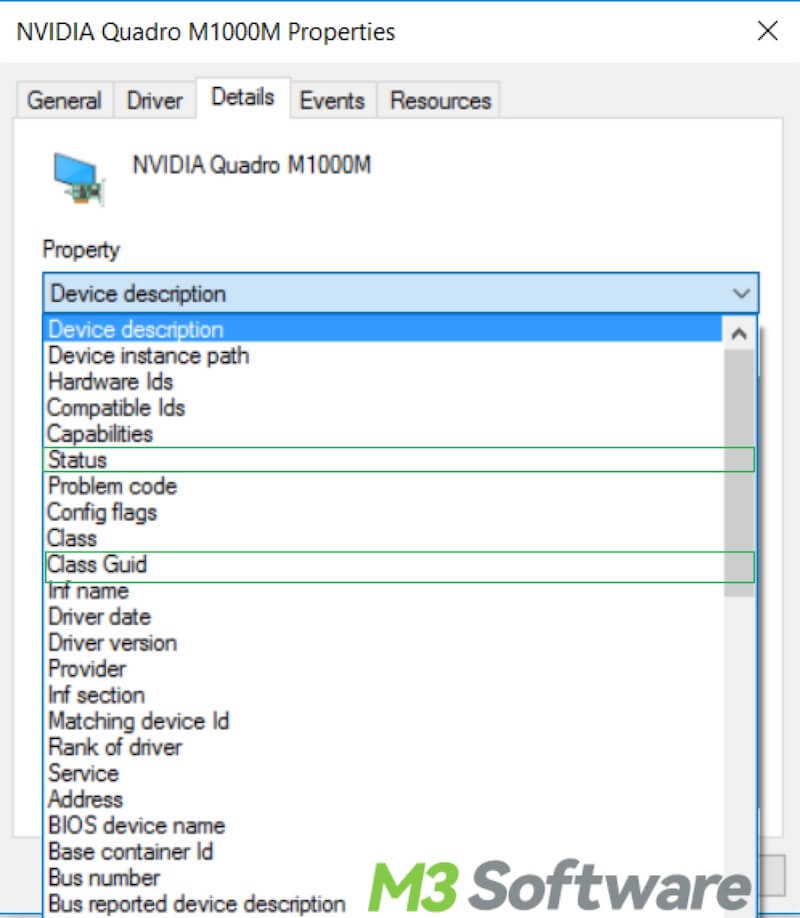Select 'Driver date' property
The height and width of the screenshot is (918, 800).
pyautogui.click(x=383, y=616)
